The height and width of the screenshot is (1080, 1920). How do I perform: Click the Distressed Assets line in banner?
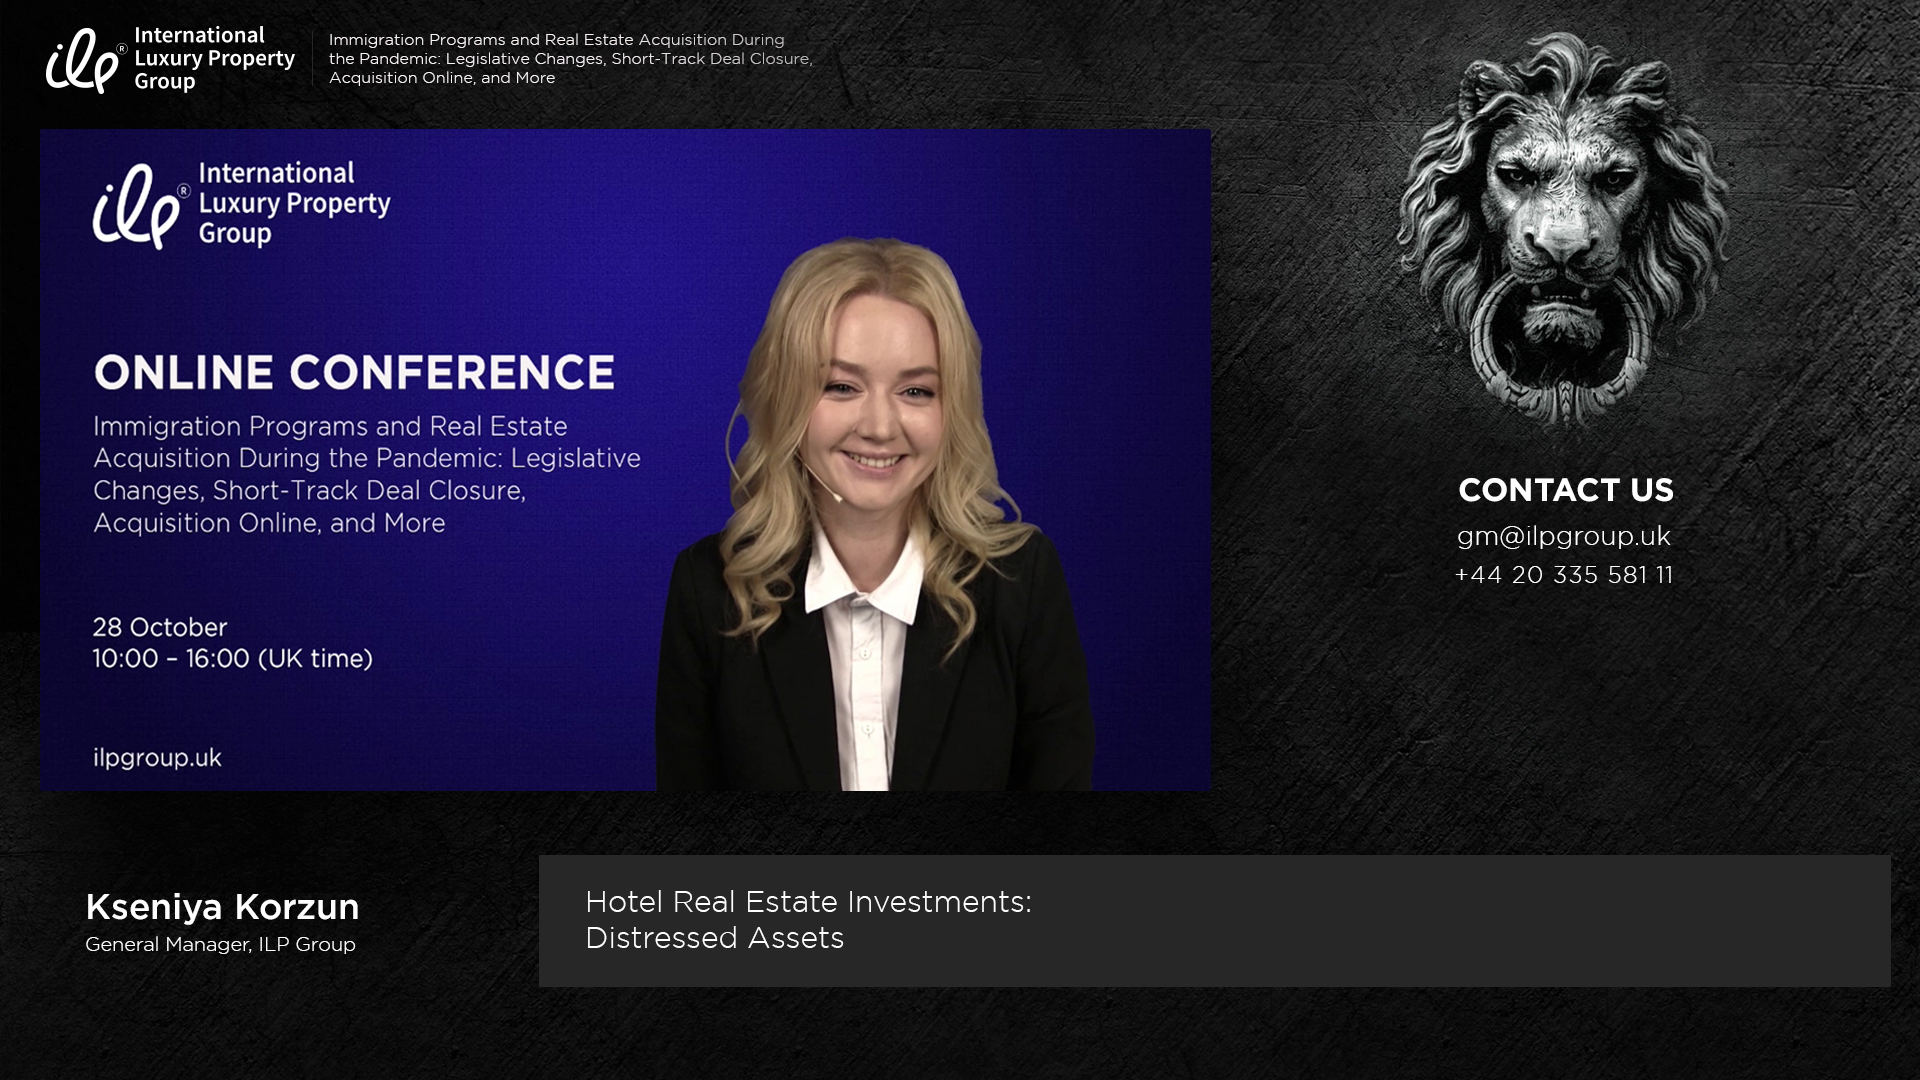(714, 938)
